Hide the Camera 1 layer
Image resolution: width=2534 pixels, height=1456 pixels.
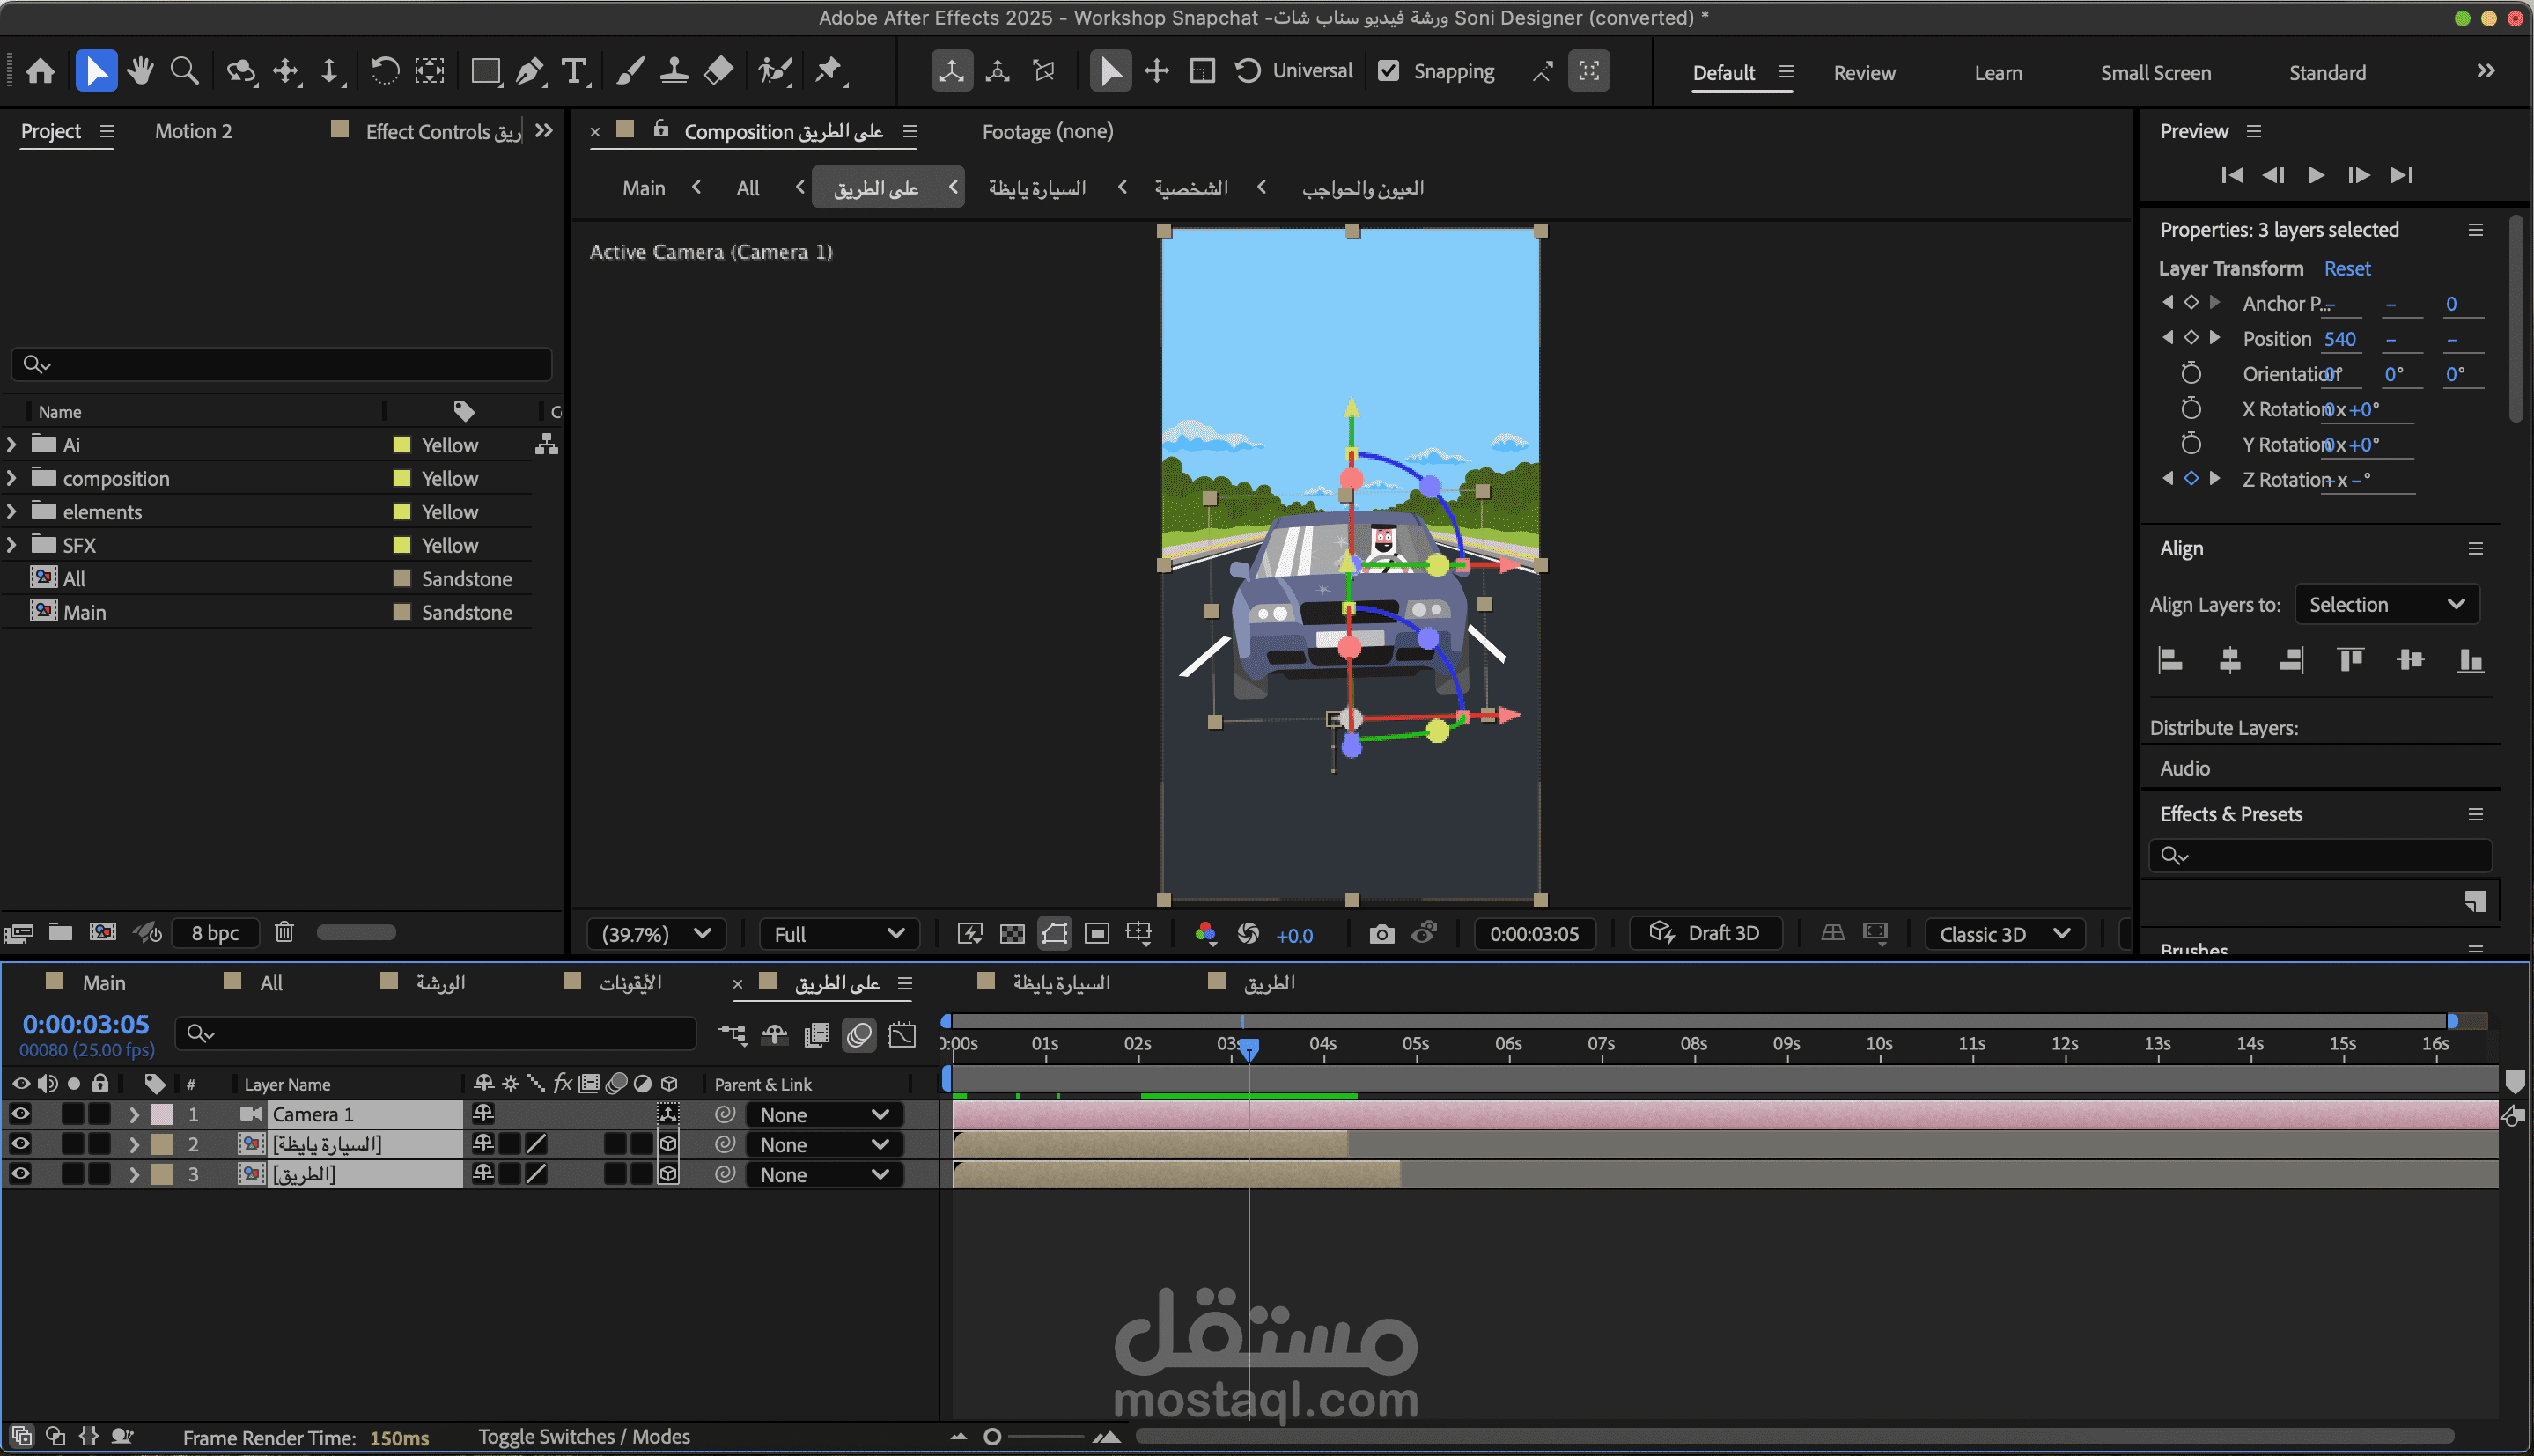tap(20, 1114)
